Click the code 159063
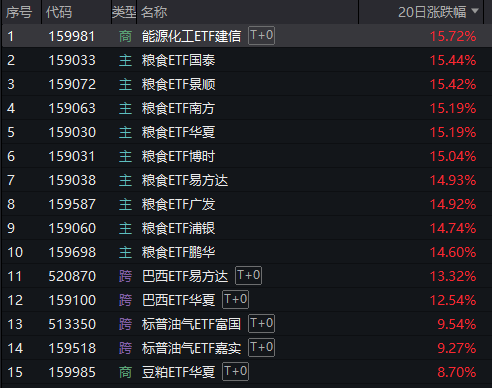 click(72, 108)
